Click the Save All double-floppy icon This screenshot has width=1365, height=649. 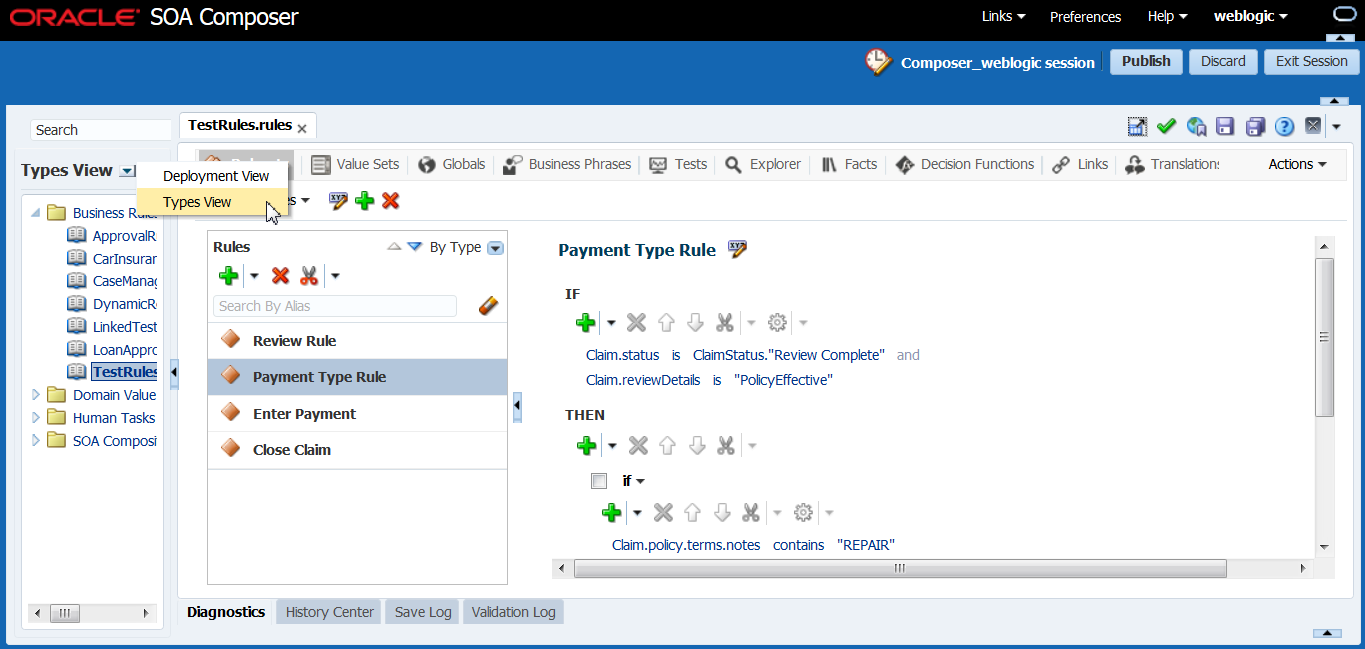click(x=1255, y=127)
